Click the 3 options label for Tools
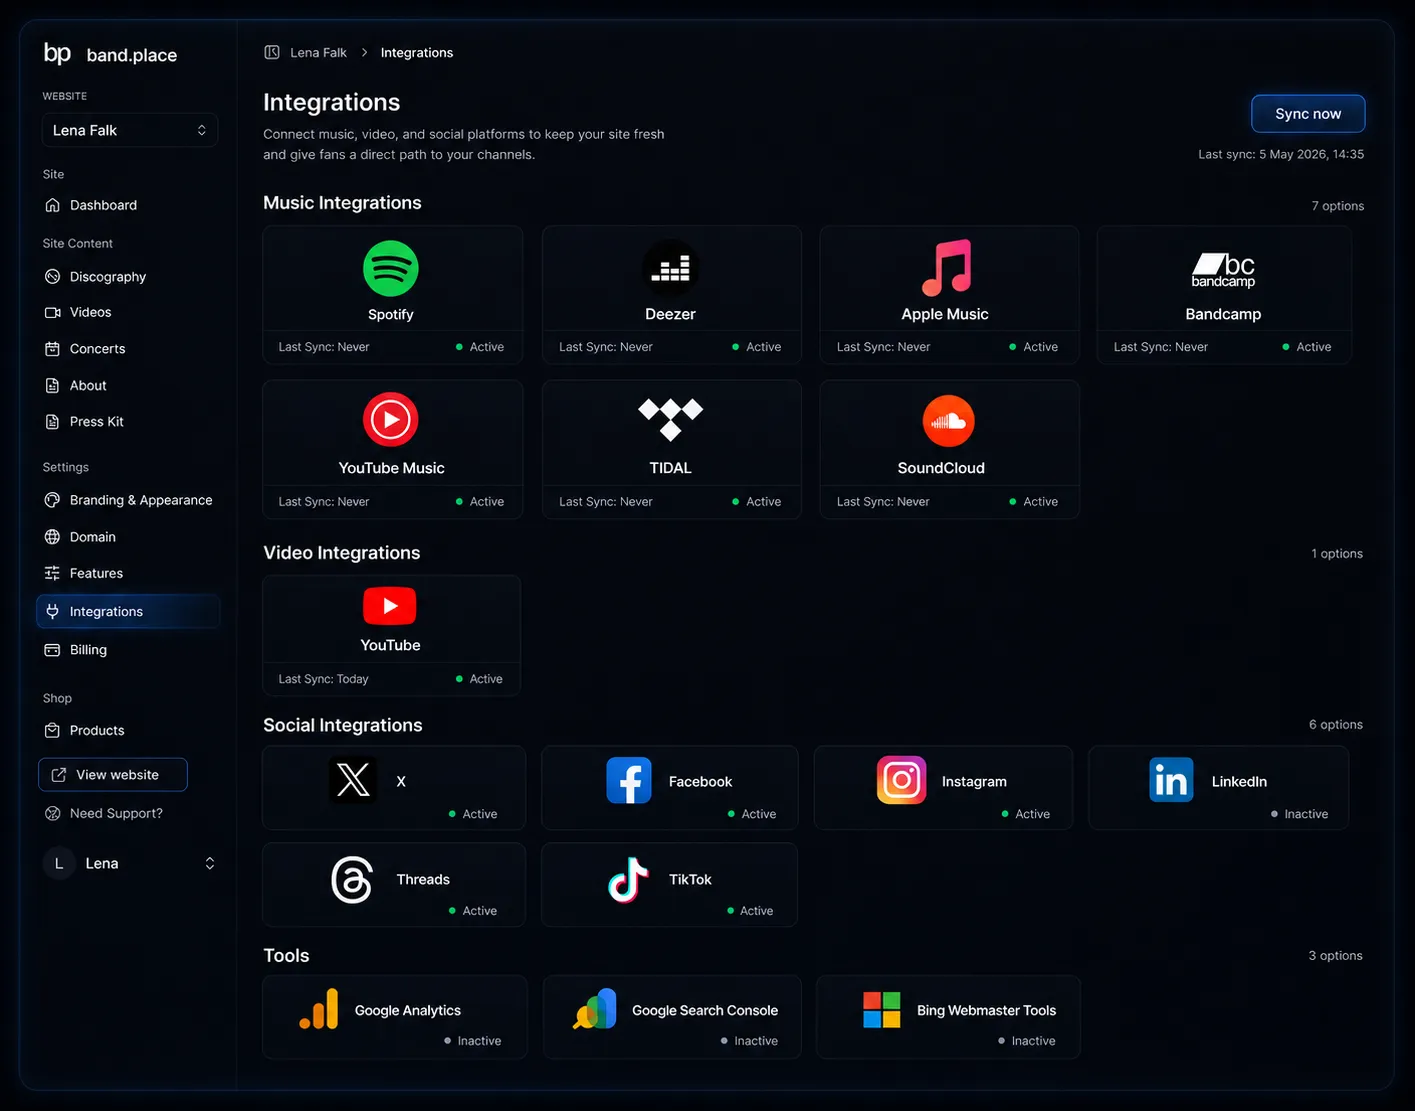1415x1111 pixels. click(x=1336, y=956)
